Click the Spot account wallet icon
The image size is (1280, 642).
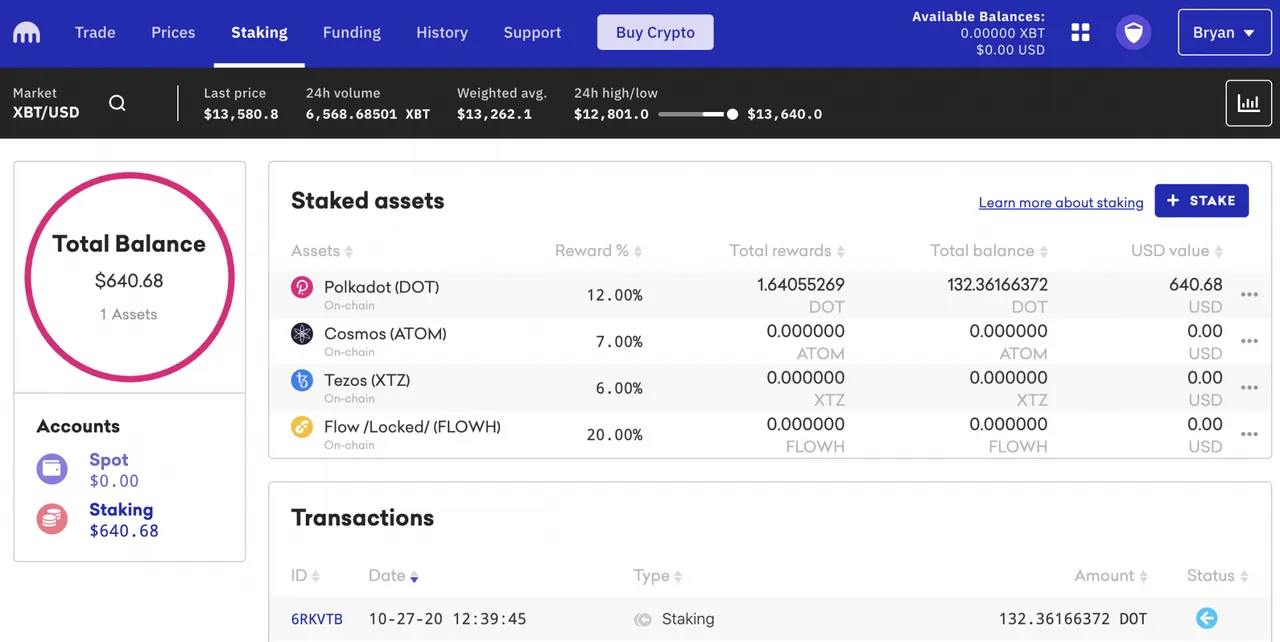tap(52, 469)
